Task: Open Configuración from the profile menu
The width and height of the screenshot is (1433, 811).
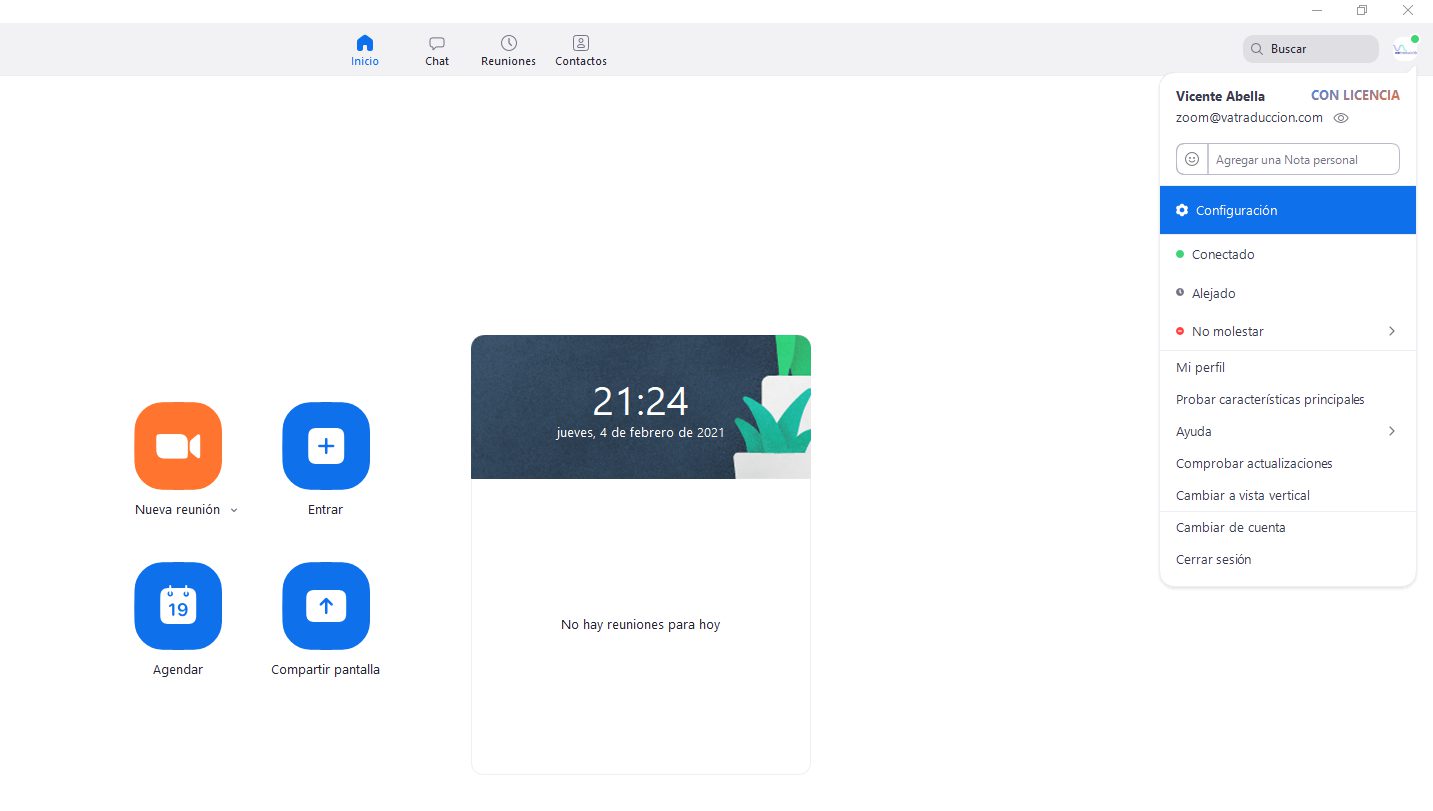Action: 1236,211
